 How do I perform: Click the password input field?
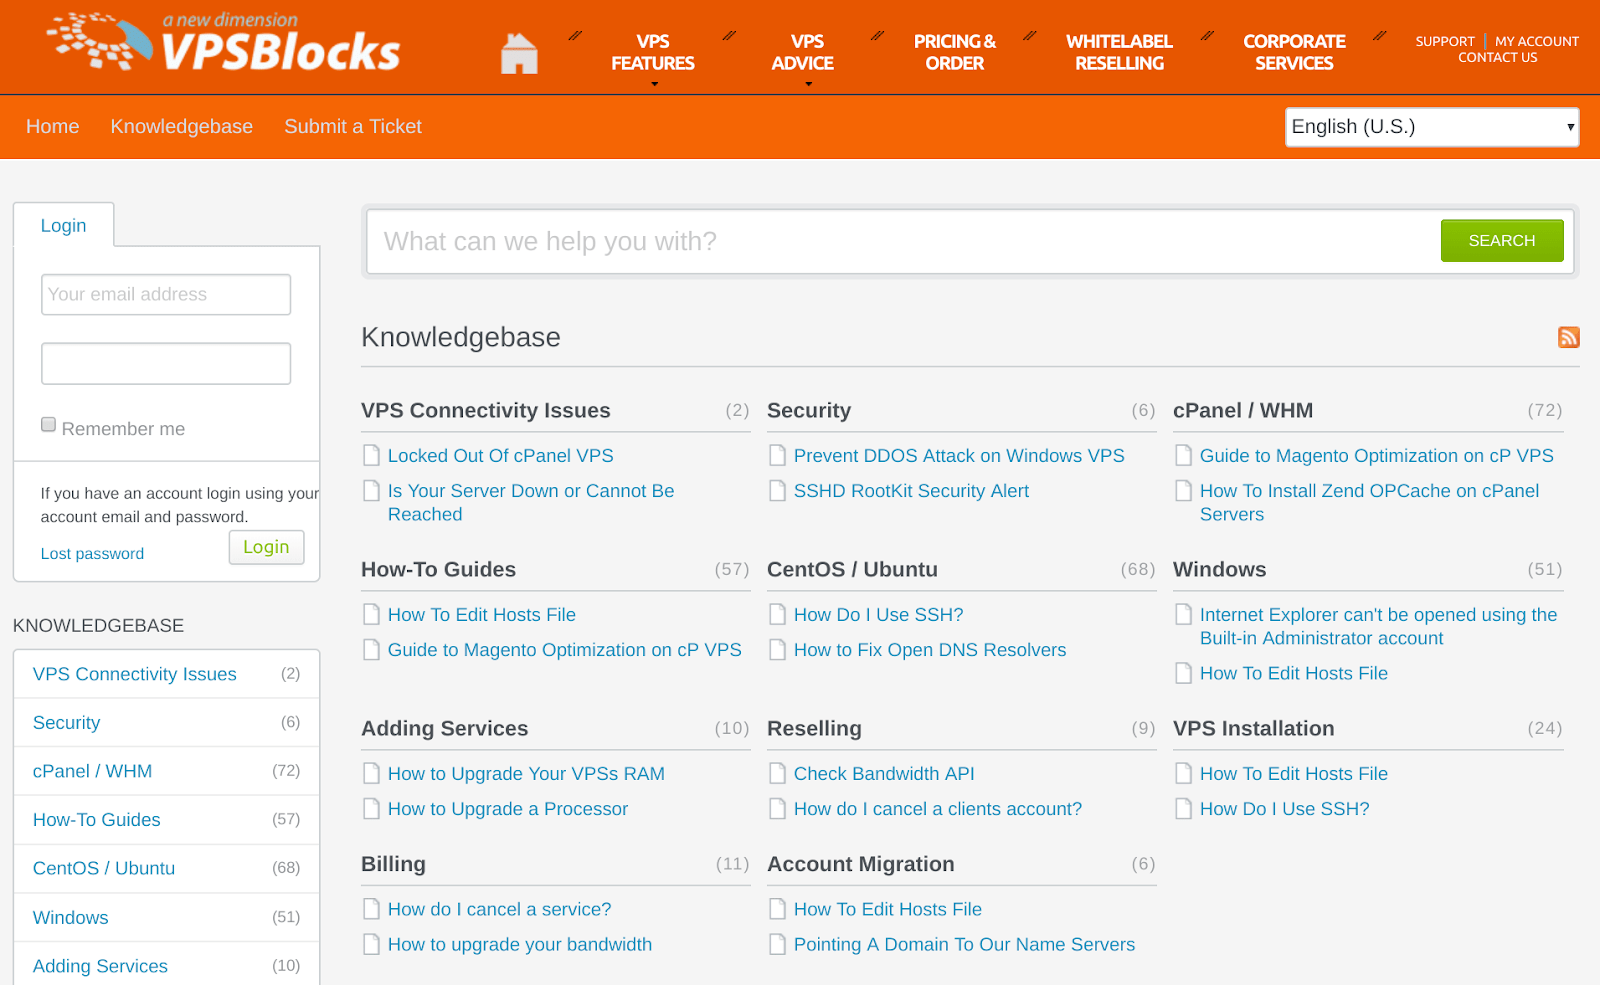click(166, 364)
